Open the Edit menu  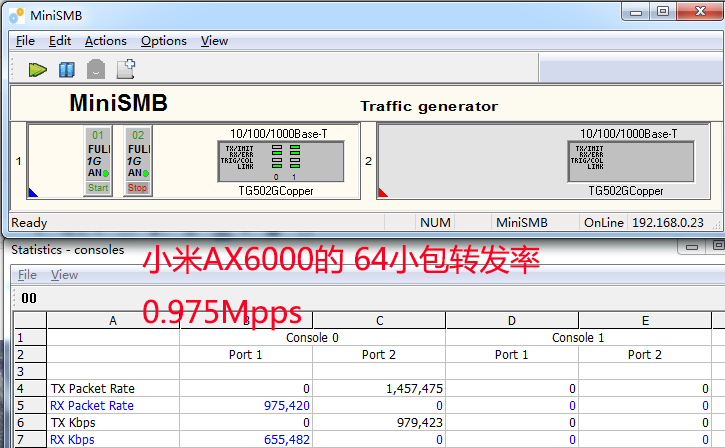click(60, 41)
